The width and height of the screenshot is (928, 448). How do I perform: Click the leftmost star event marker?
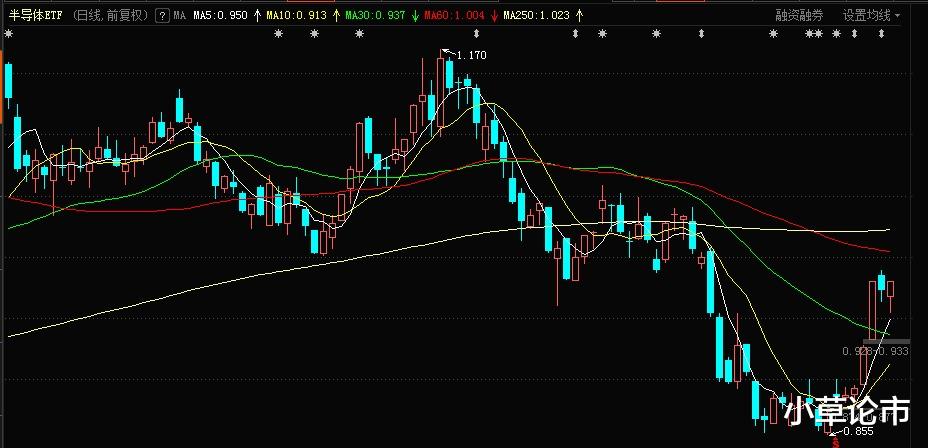point(8,34)
